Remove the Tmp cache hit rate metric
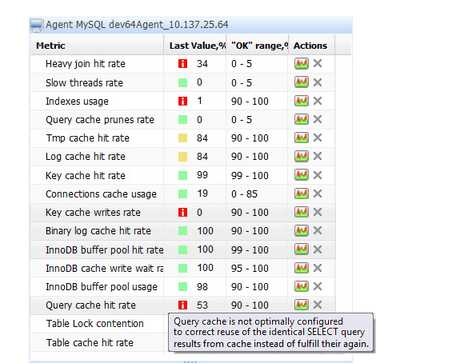Screen dimensions: 457x364 pyautogui.click(x=318, y=138)
